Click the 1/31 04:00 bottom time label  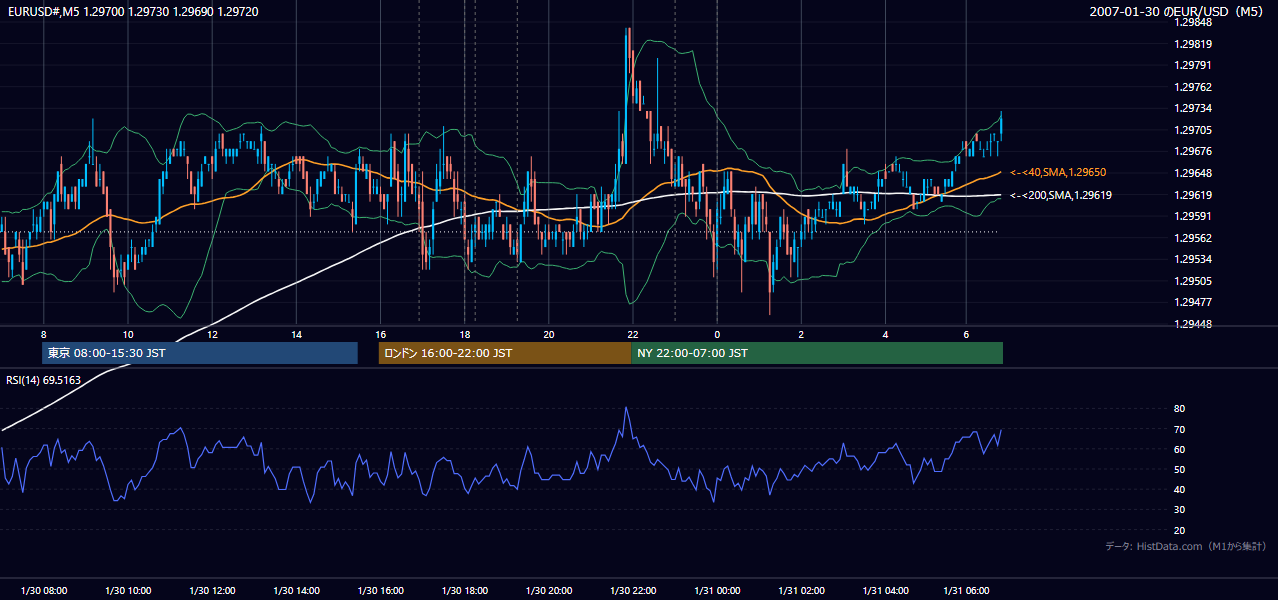coord(884,591)
